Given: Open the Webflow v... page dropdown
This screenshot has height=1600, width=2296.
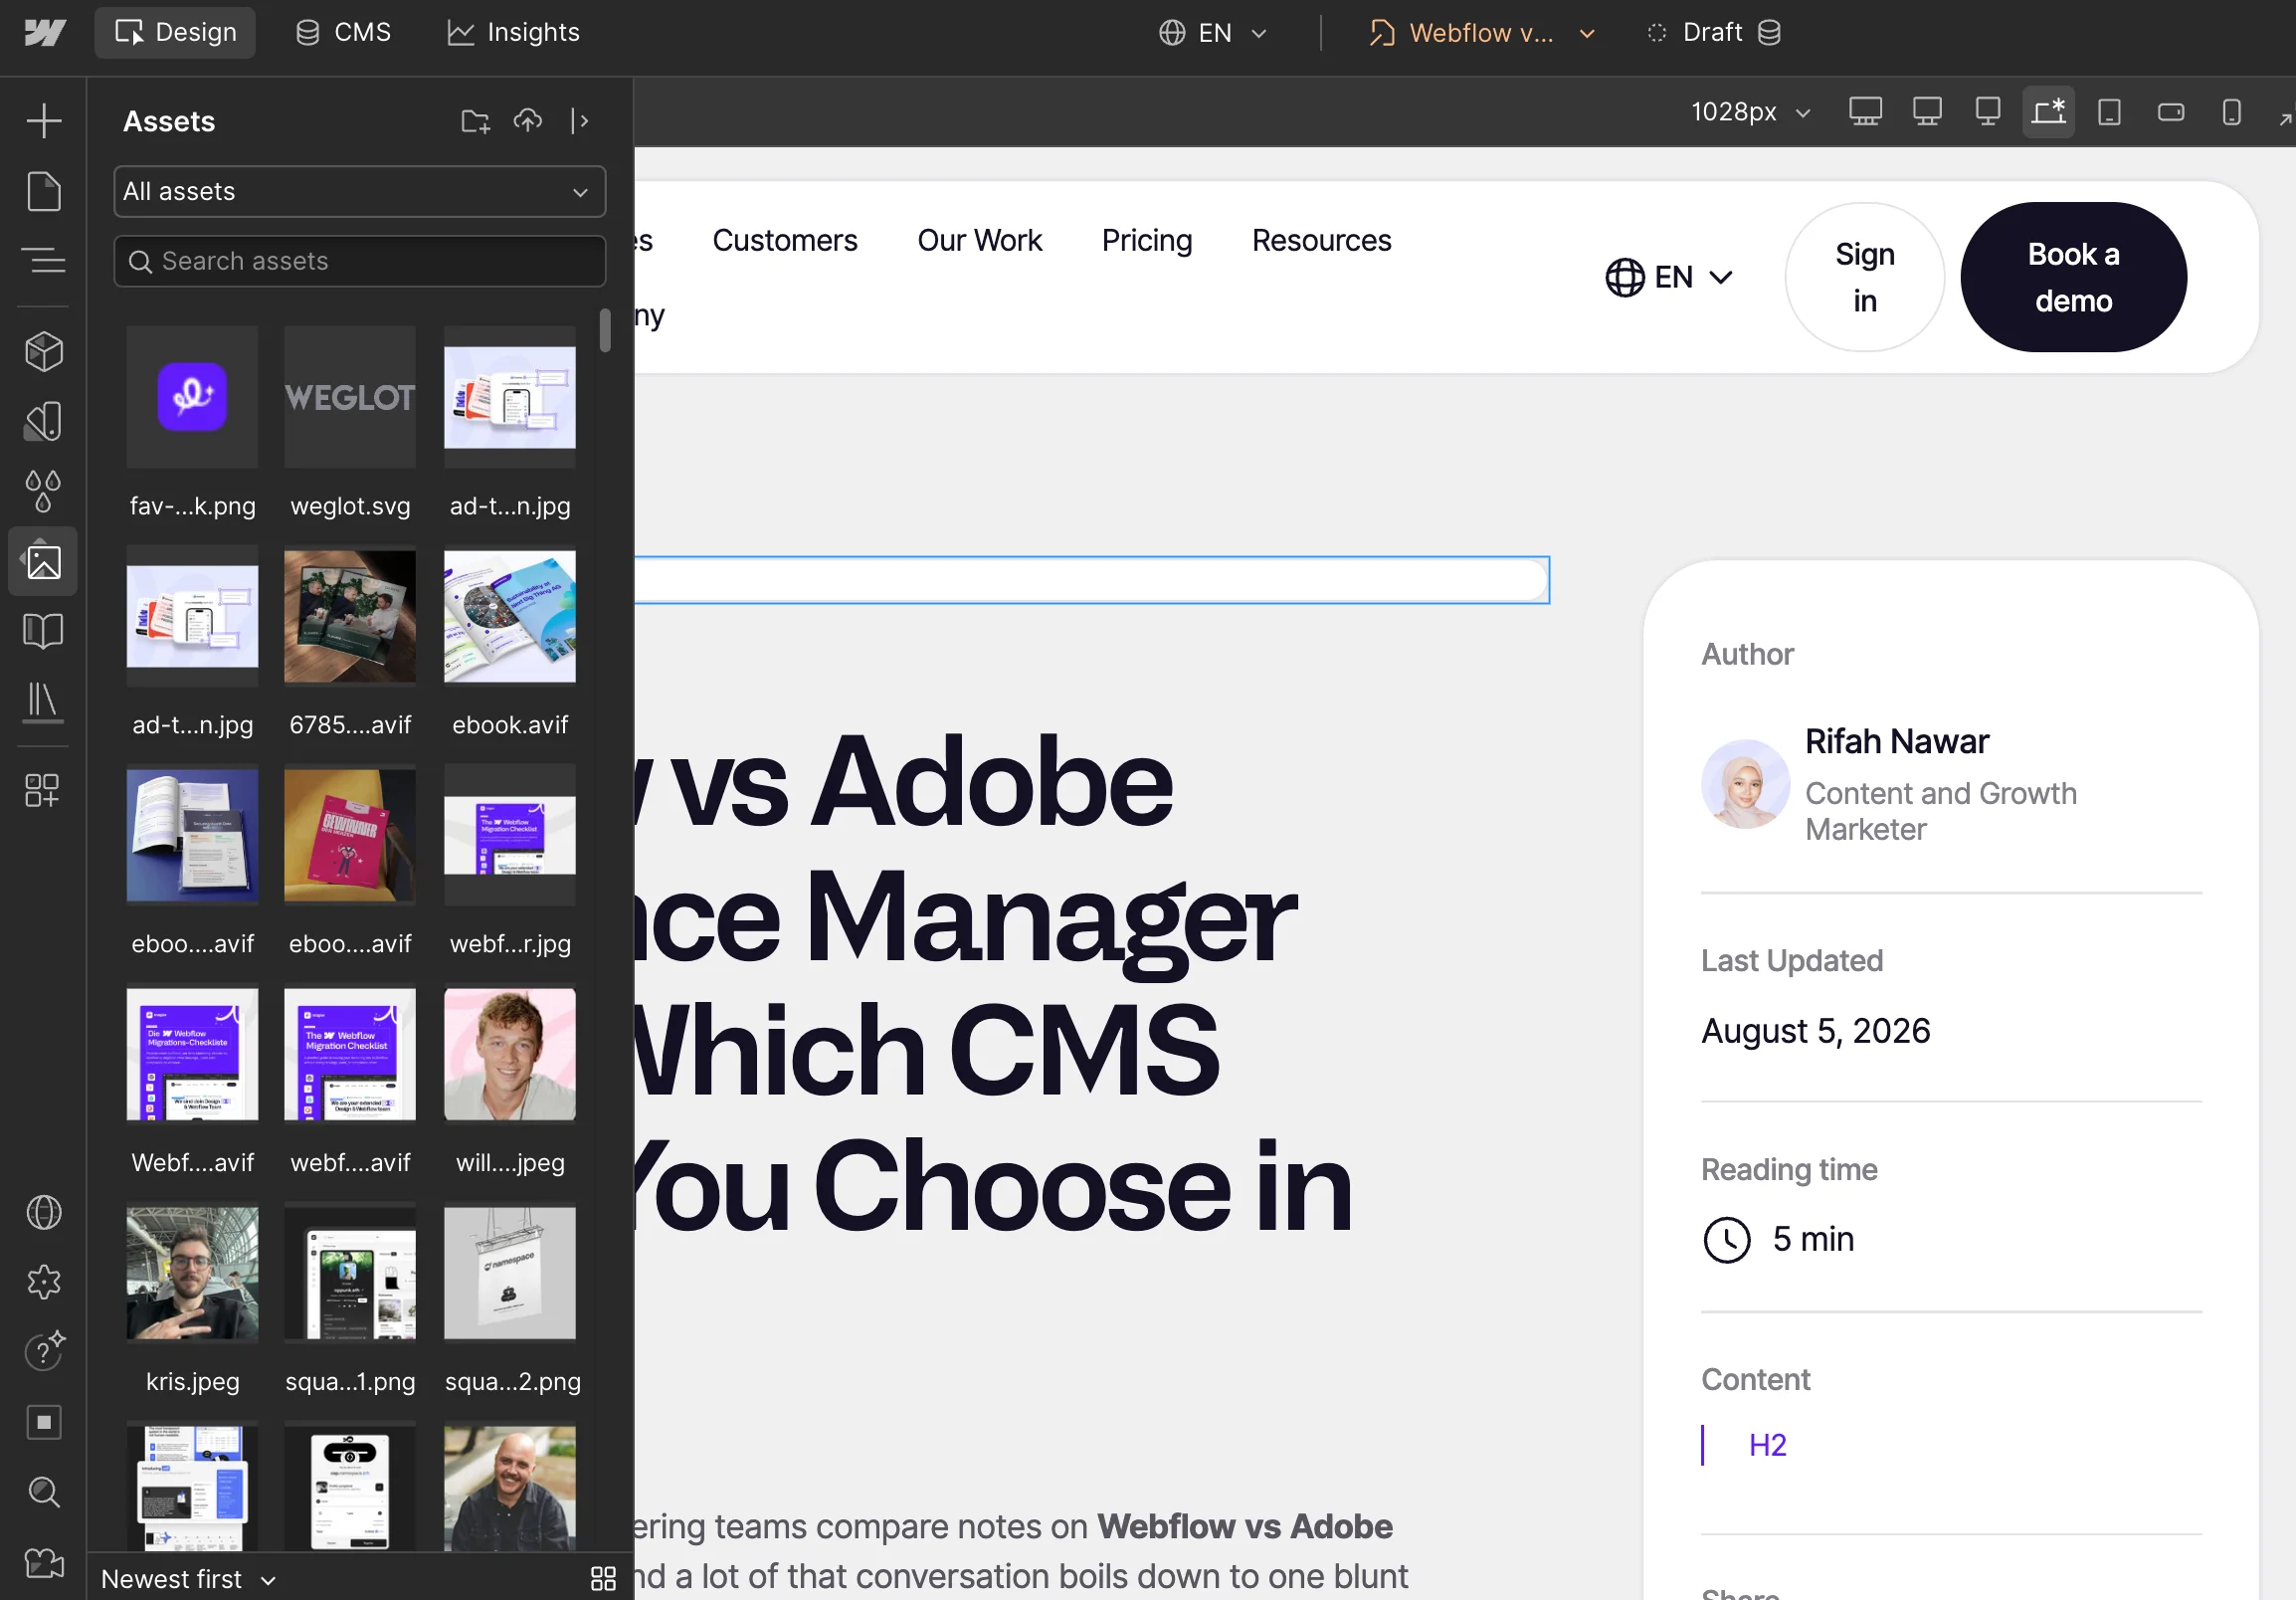Looking at the screenshot, I should tap(1481, 33).
